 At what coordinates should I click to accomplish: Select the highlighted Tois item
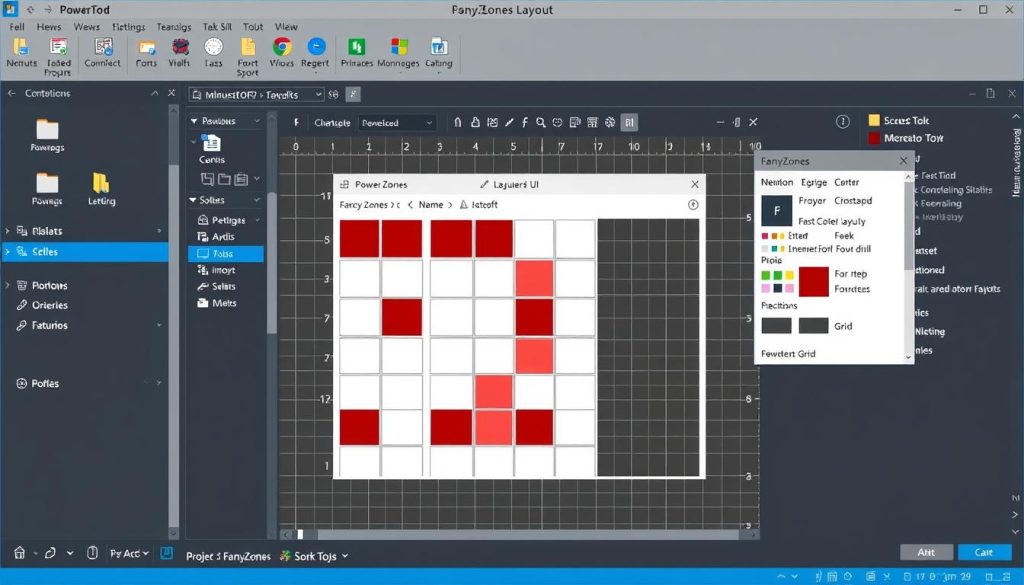pos(226,254)
